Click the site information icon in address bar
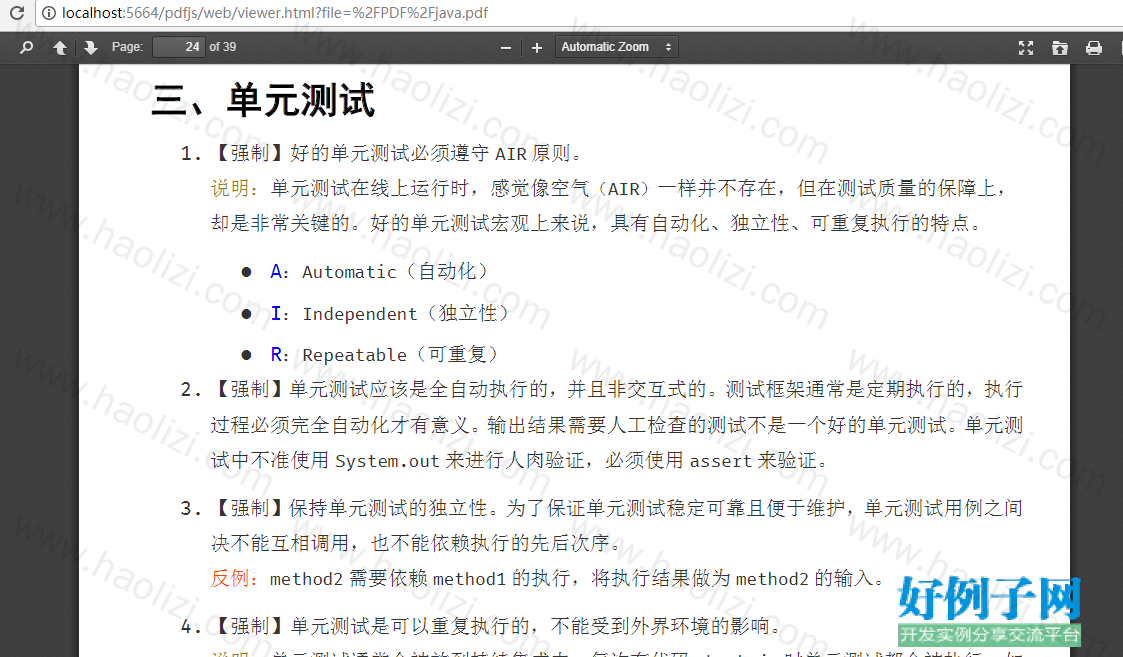 pos(49,13)
